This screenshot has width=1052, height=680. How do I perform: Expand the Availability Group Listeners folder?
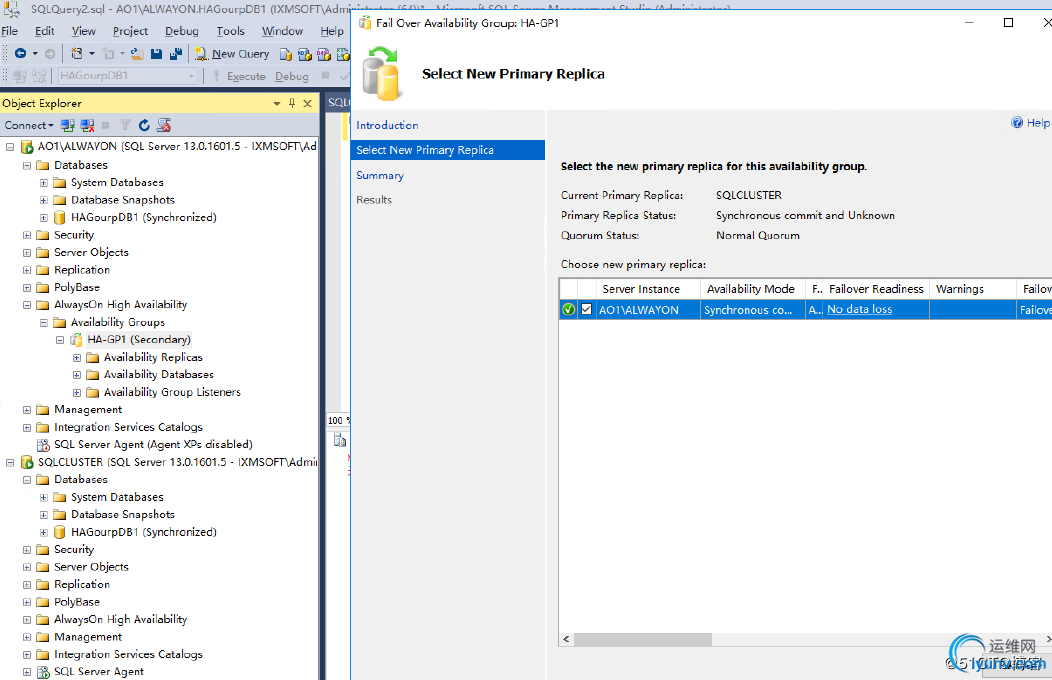[76, 392]
